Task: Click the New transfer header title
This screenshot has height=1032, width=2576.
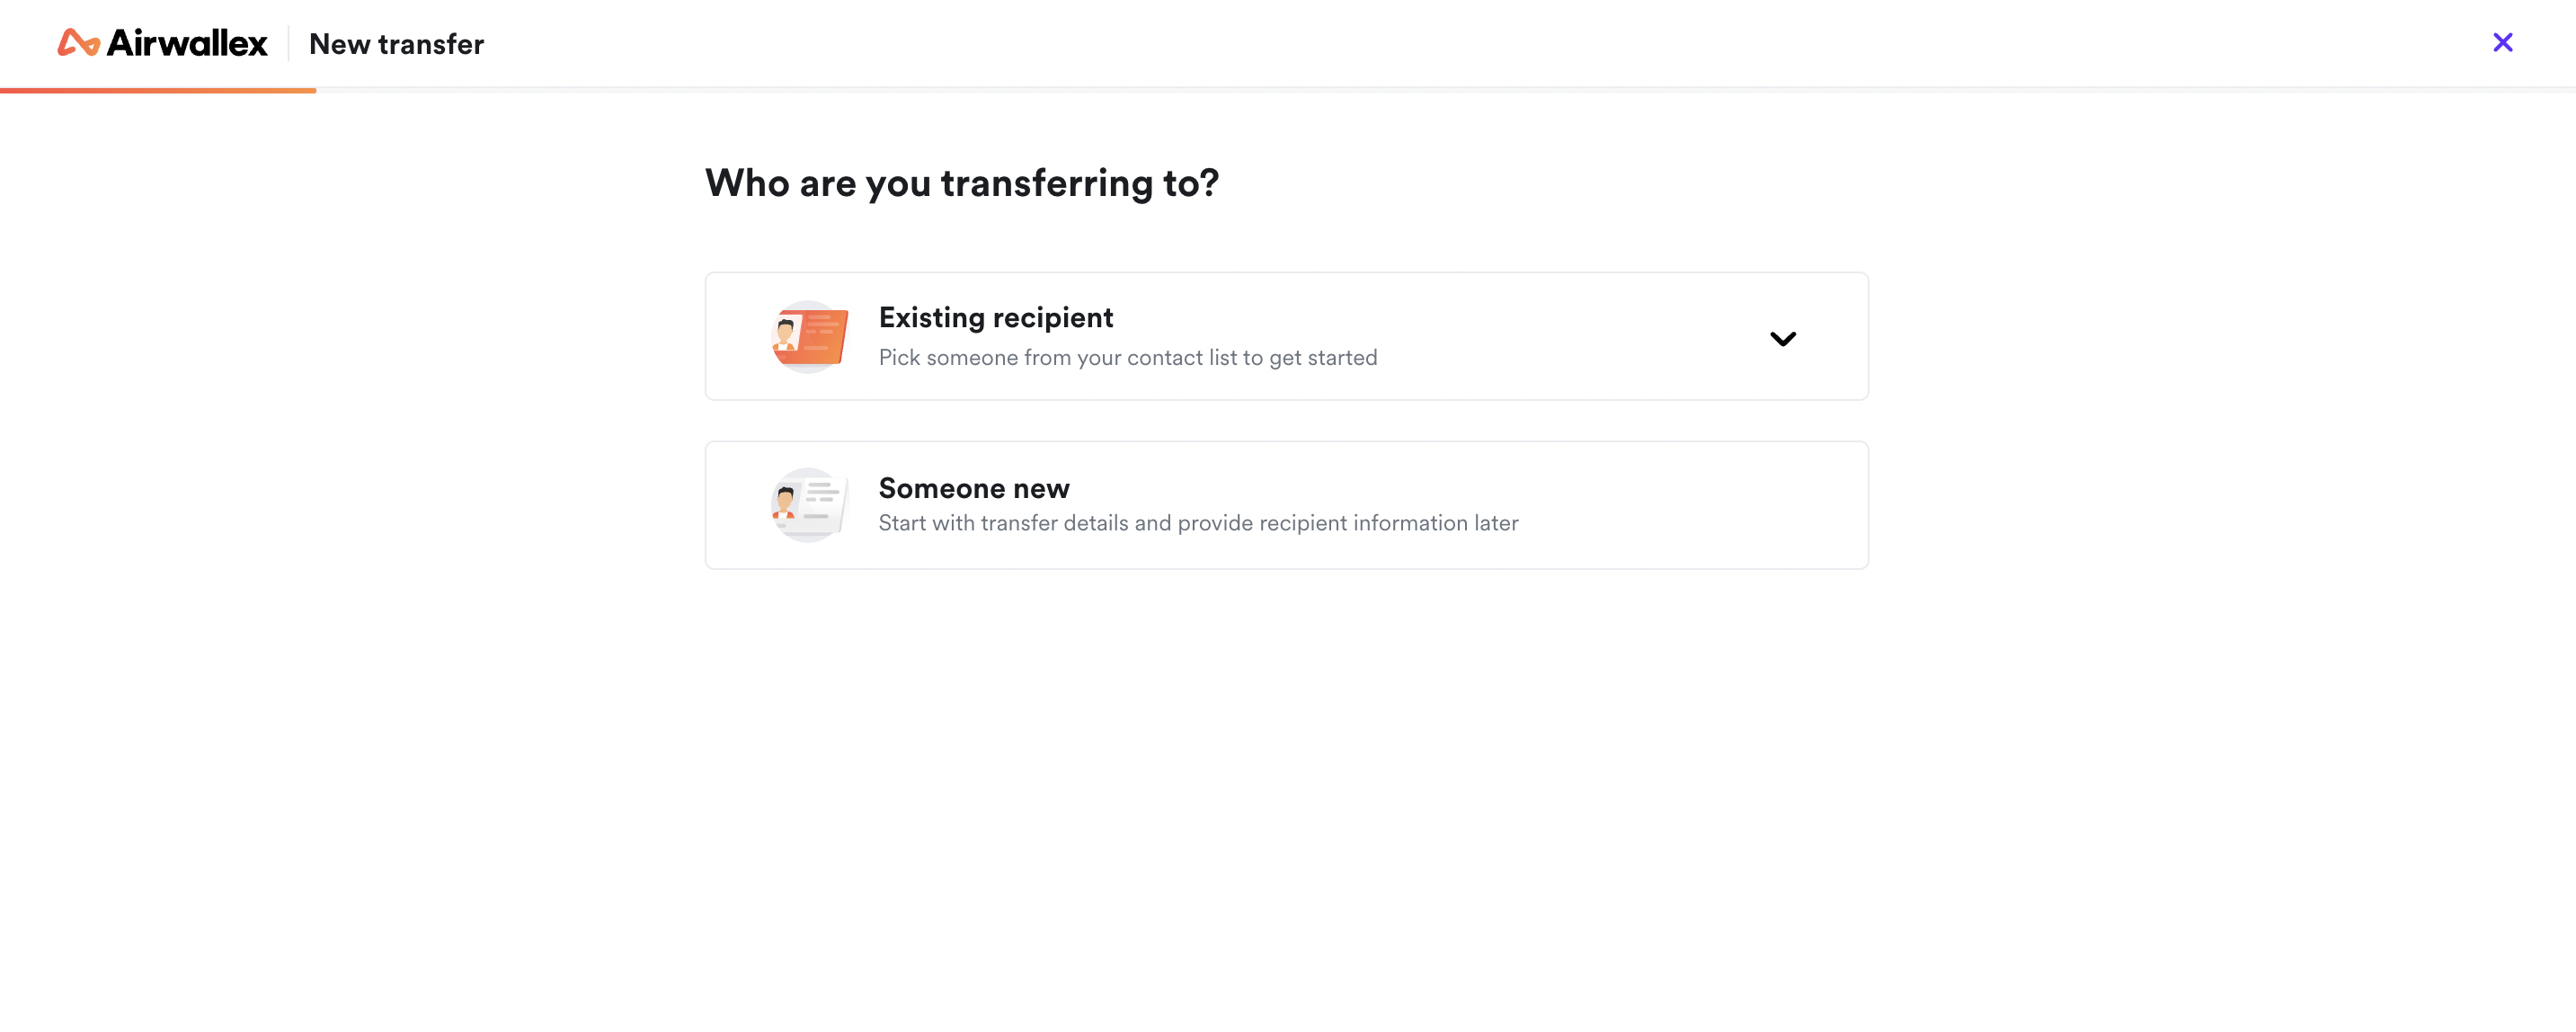Action: pyautogui.click(x=396, y=44)
